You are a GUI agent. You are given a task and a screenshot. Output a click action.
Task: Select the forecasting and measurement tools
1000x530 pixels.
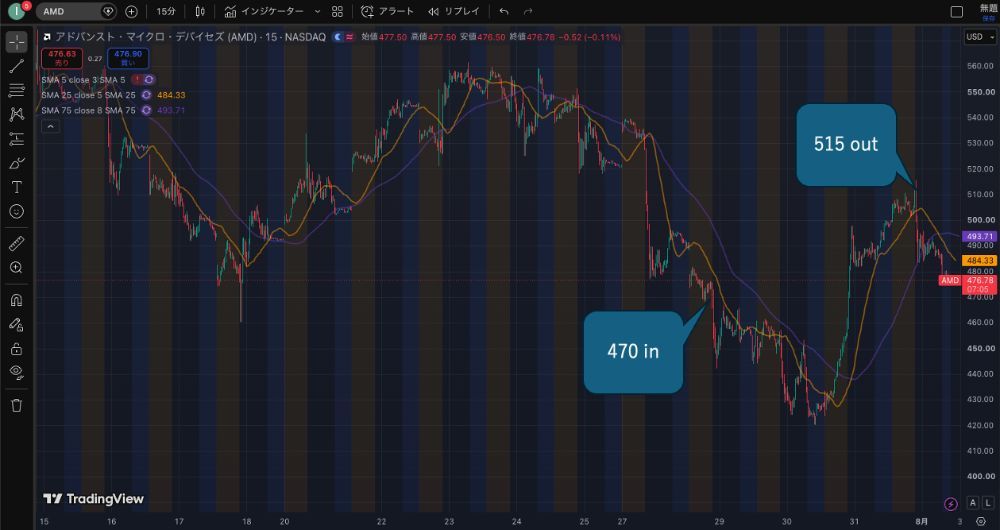coord(17,138)
